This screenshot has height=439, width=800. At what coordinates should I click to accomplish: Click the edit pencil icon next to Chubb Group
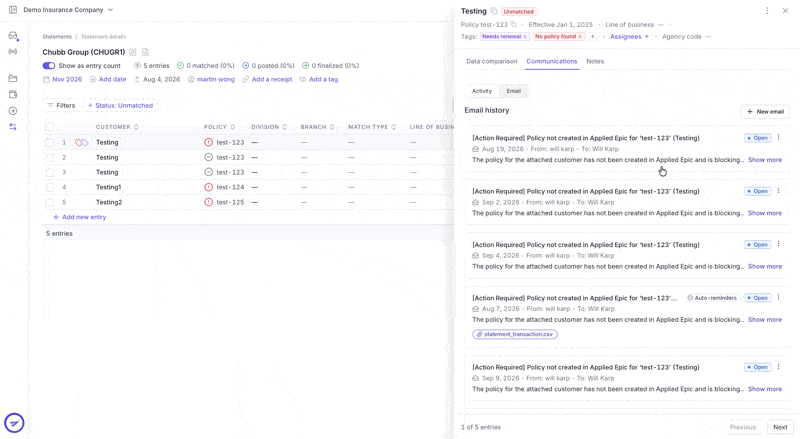click(x=133, y=52)
